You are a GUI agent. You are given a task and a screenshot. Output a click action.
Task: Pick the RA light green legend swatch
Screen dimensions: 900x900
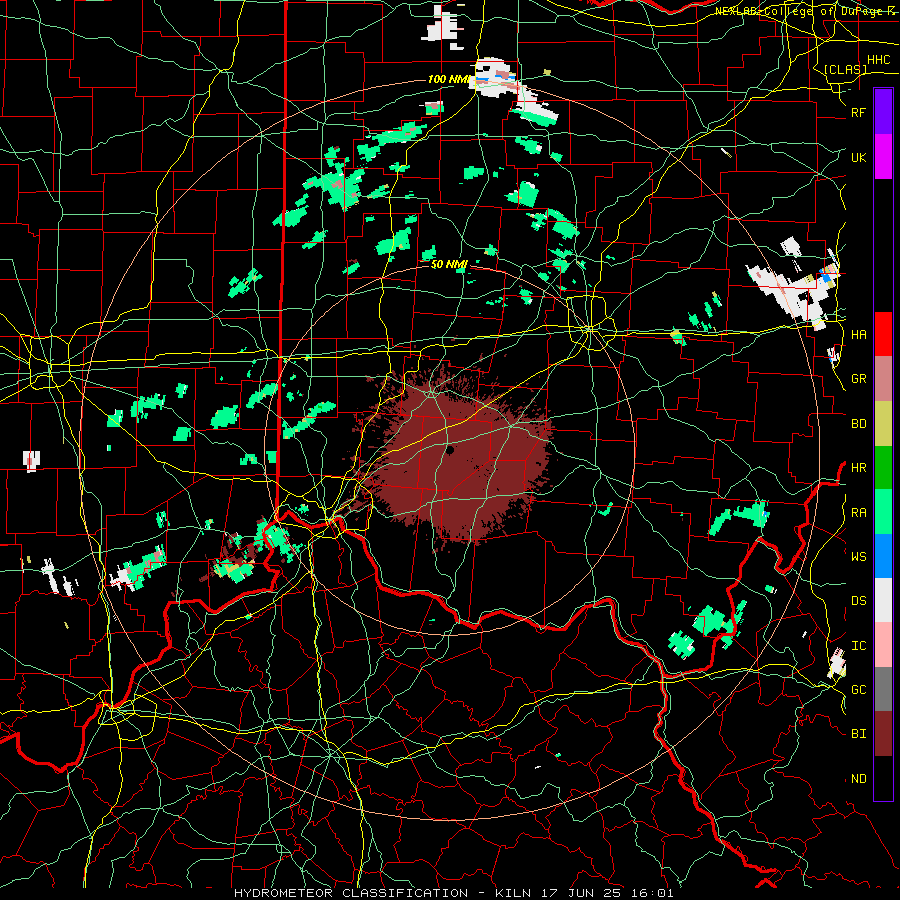(883, 512)
